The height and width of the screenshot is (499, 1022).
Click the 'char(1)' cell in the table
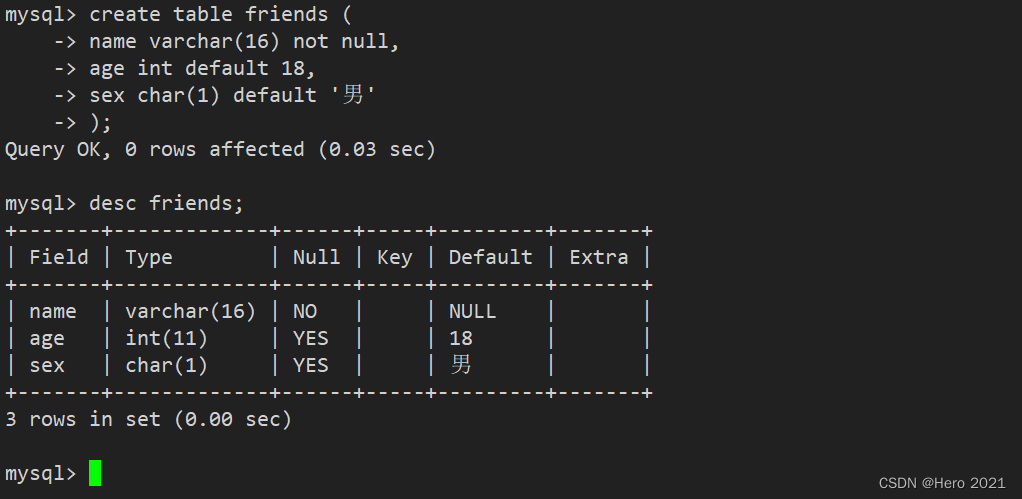coord(166,365)
